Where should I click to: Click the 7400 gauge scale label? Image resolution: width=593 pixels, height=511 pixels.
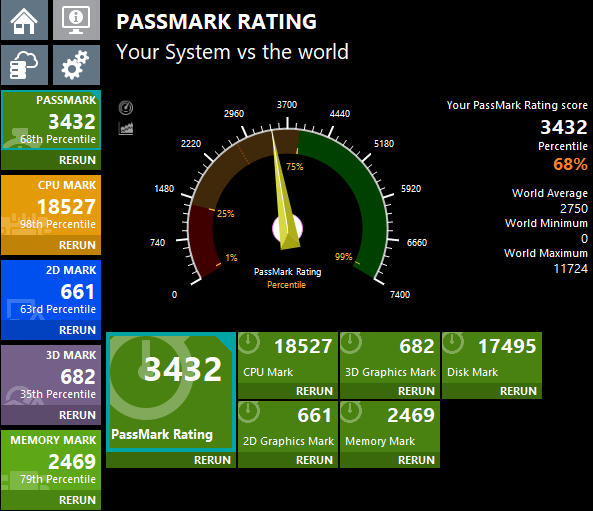click(400, 295)
